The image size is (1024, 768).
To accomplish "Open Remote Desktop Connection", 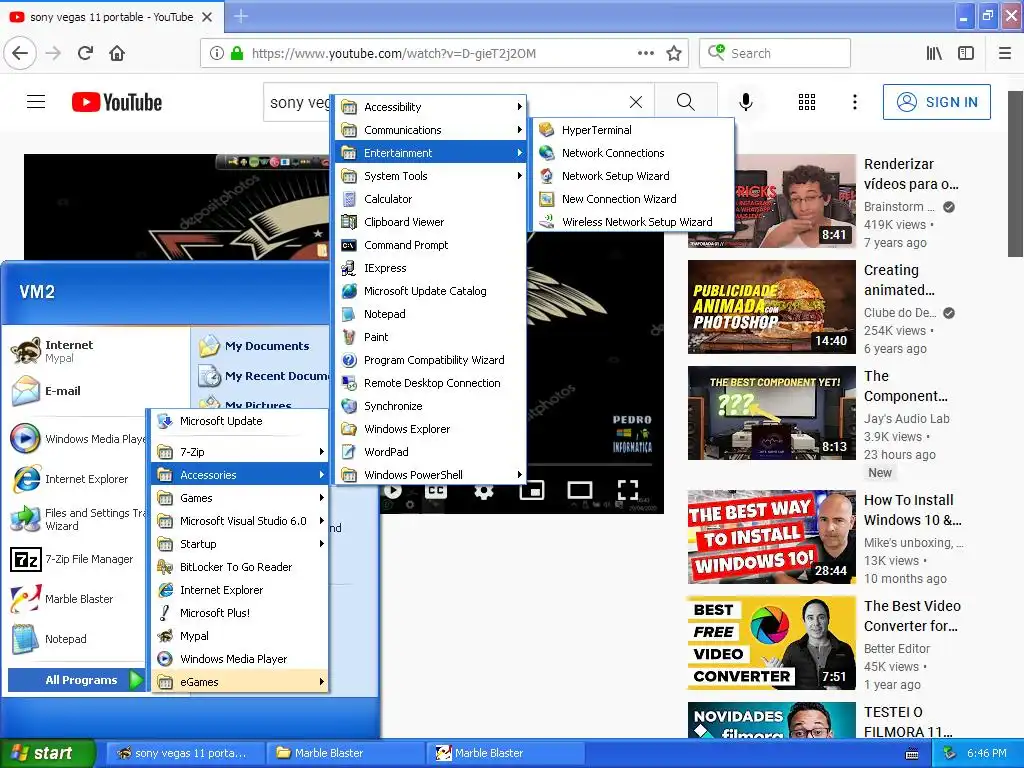I will (431, 383).
